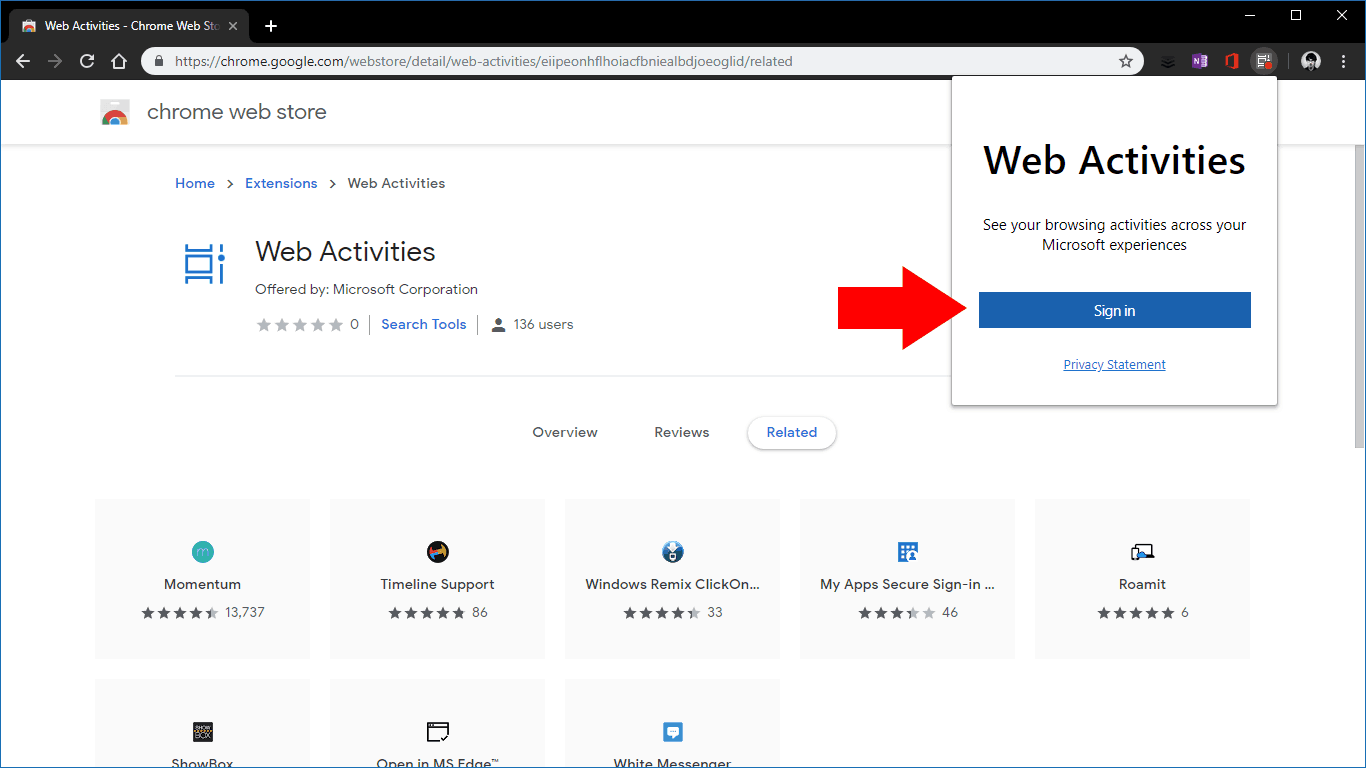The width and height of the screenshot is (1366, 768).
Task: Click the Roamit extension title
Action: [x=1143, y=584]
